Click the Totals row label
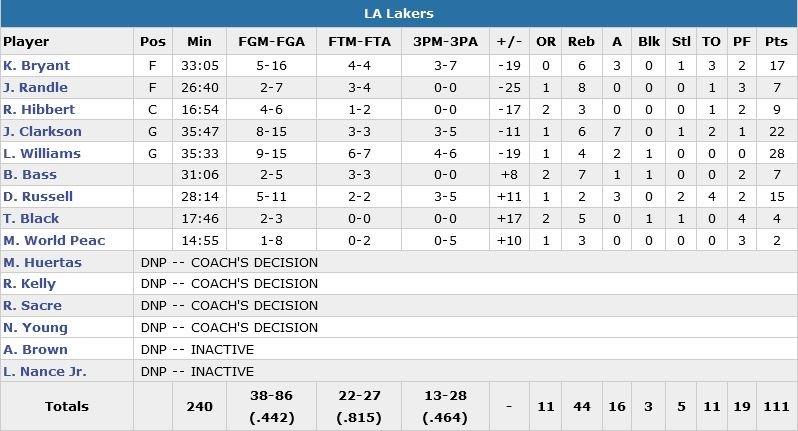Viewport: 798px width, 431px height. coord(66,406)
